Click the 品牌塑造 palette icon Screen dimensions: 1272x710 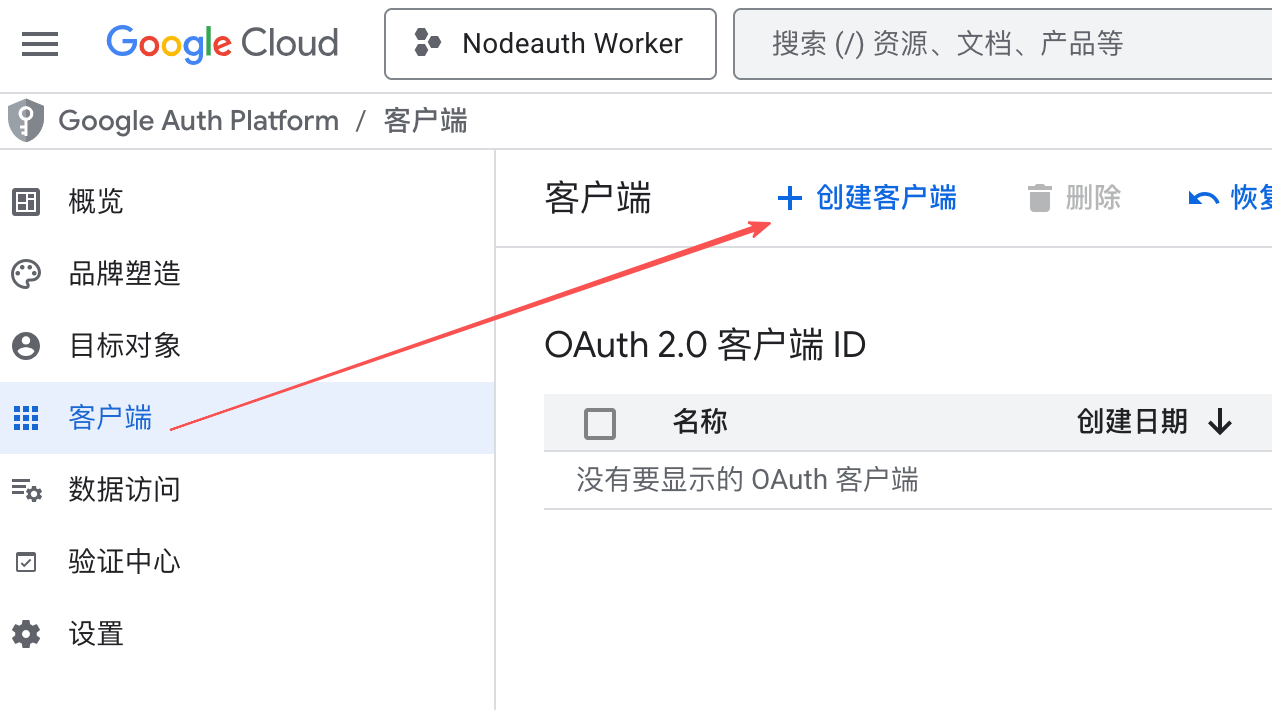tap(26, 274)
